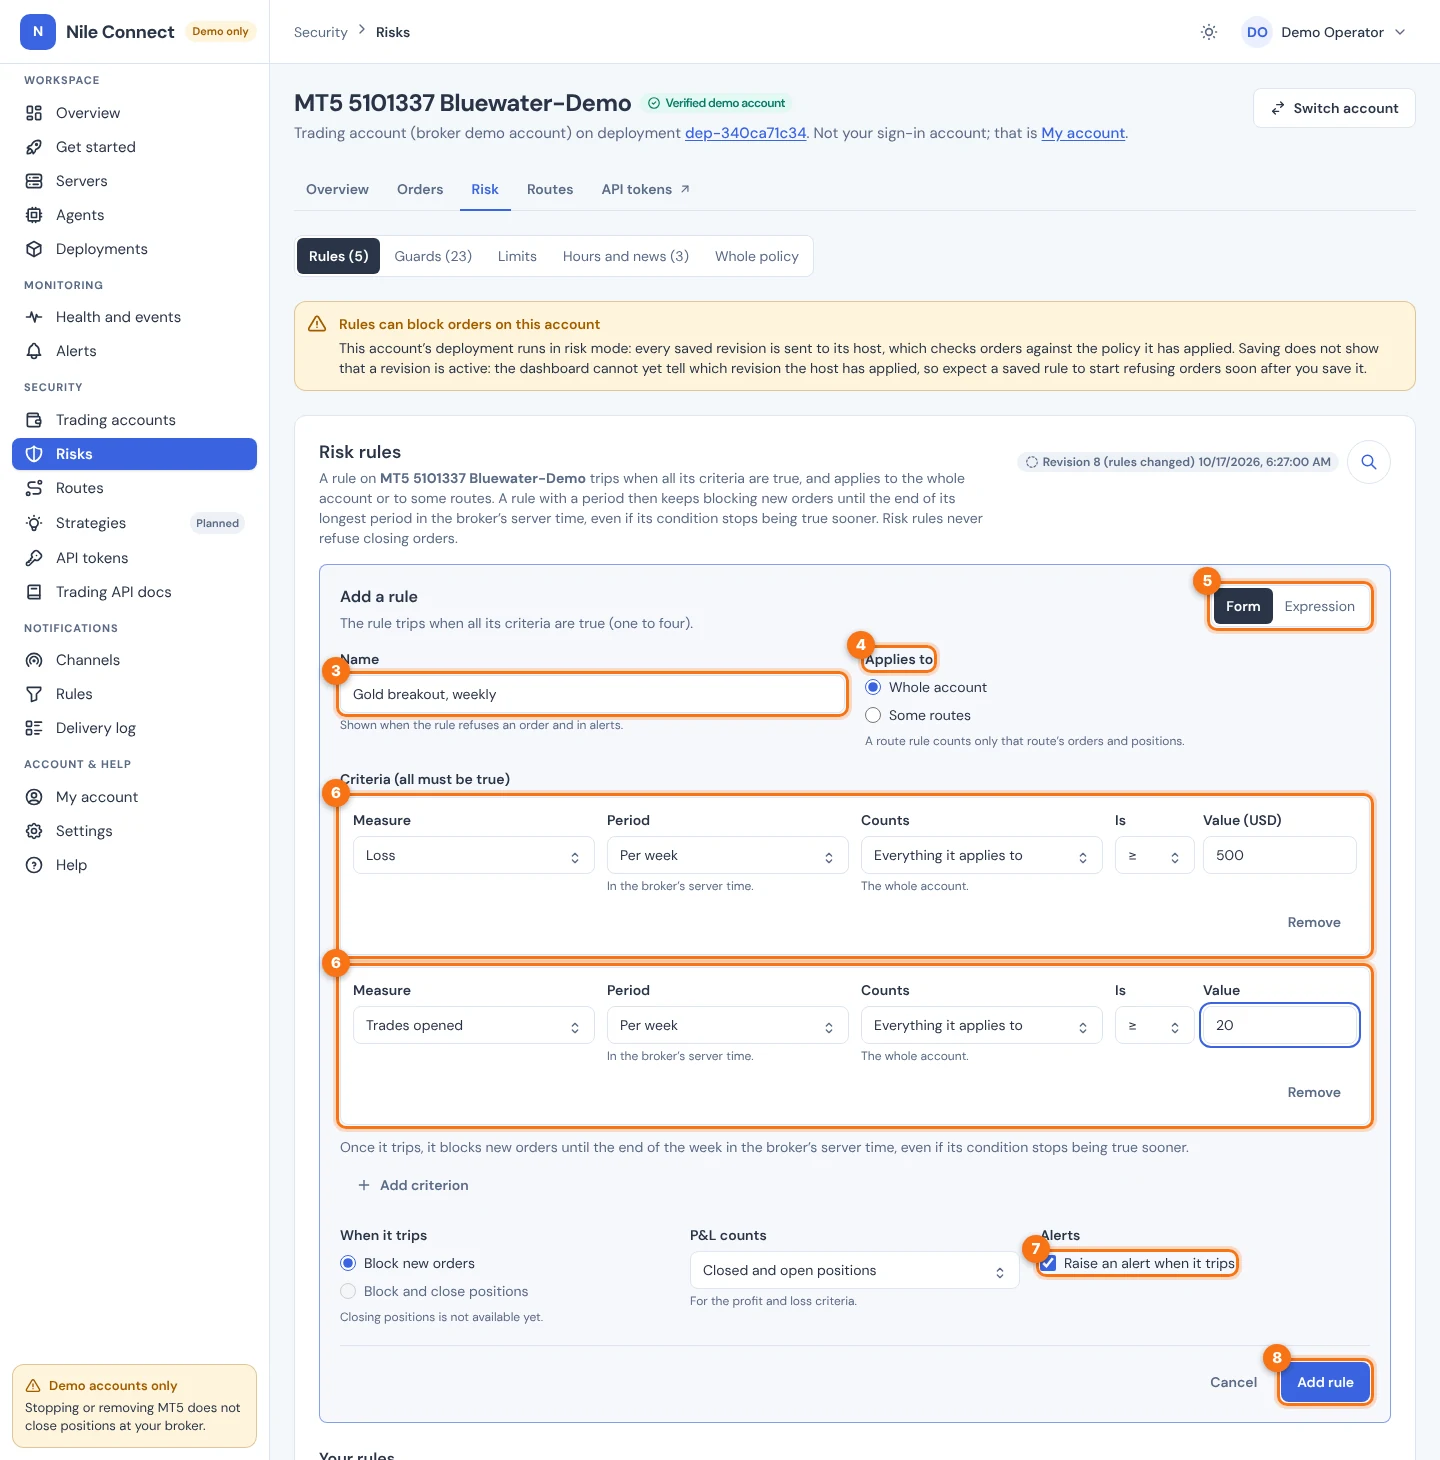Open the Loss measure dropdown

coord(474,855)
